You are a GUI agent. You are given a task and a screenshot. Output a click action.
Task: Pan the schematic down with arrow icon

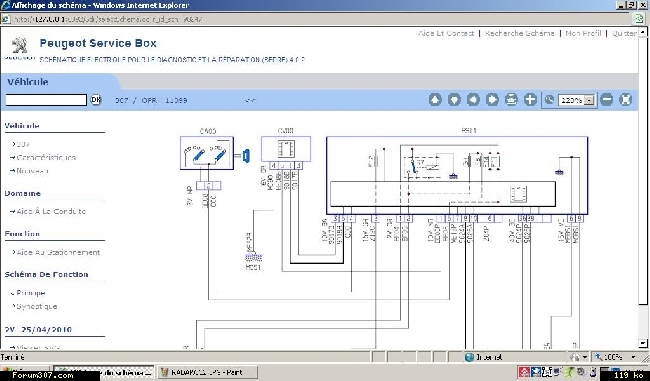click(x=454, y=100)
